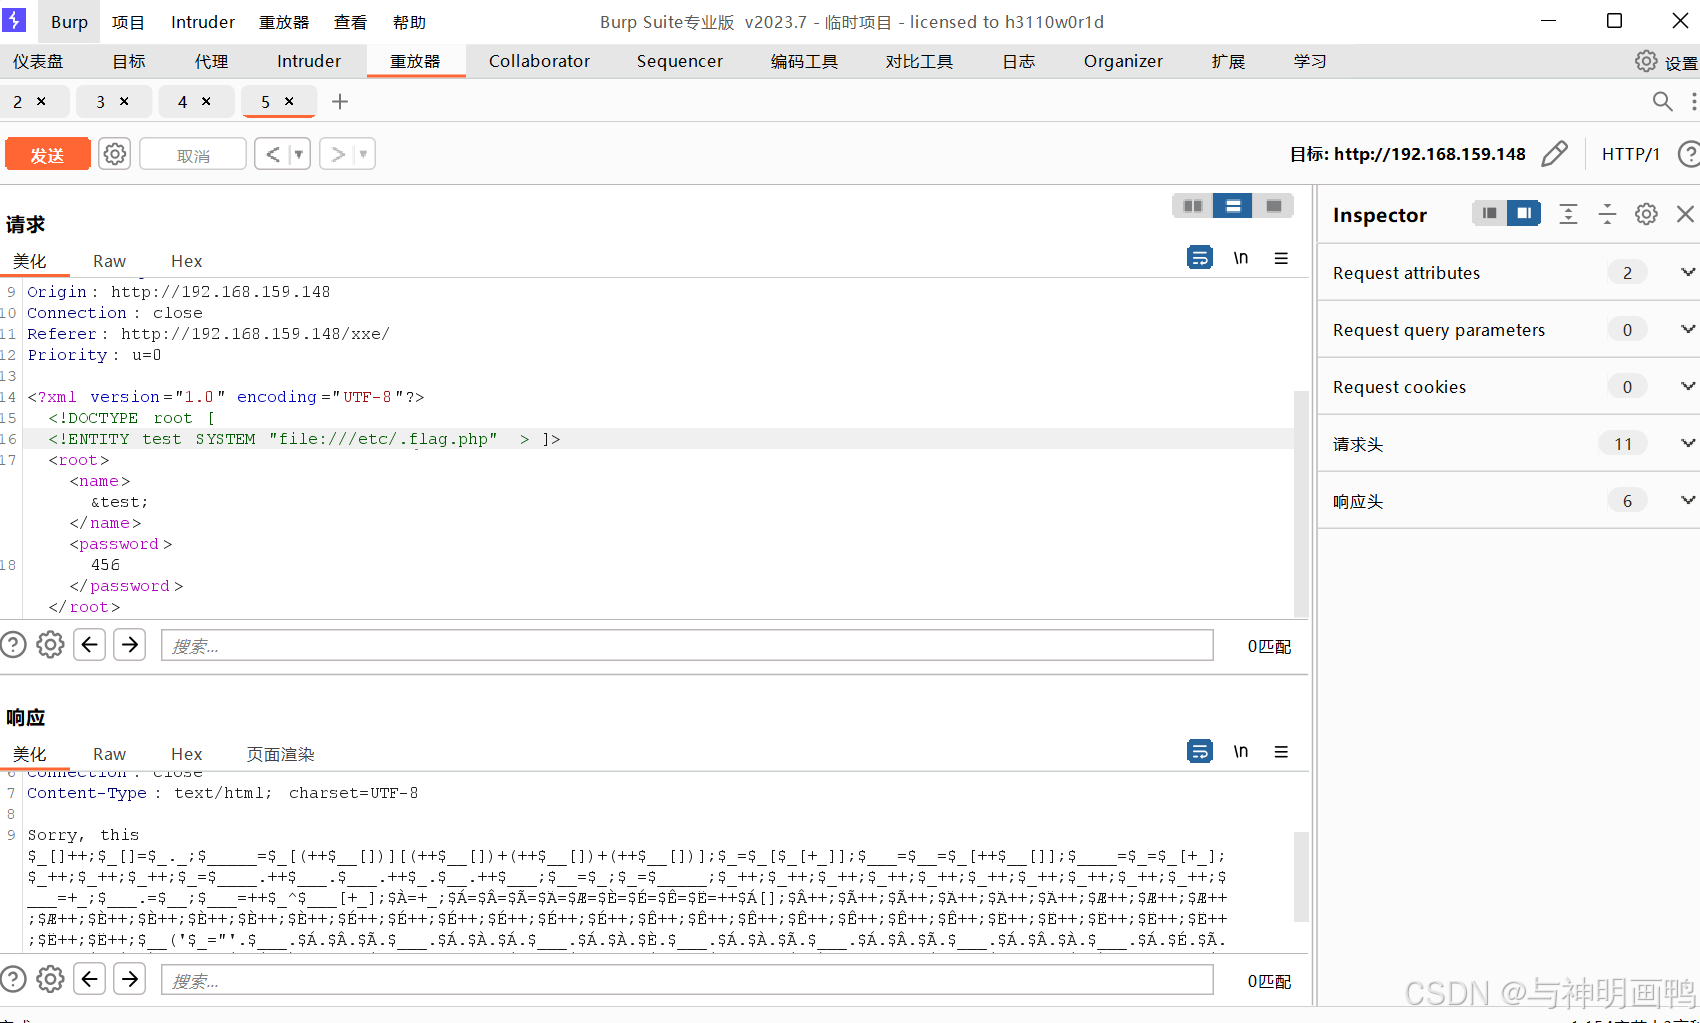This screenshot has height=1023, width=1700.
Task: Open the Intruder main tab
Action: [x=309, y=61]
